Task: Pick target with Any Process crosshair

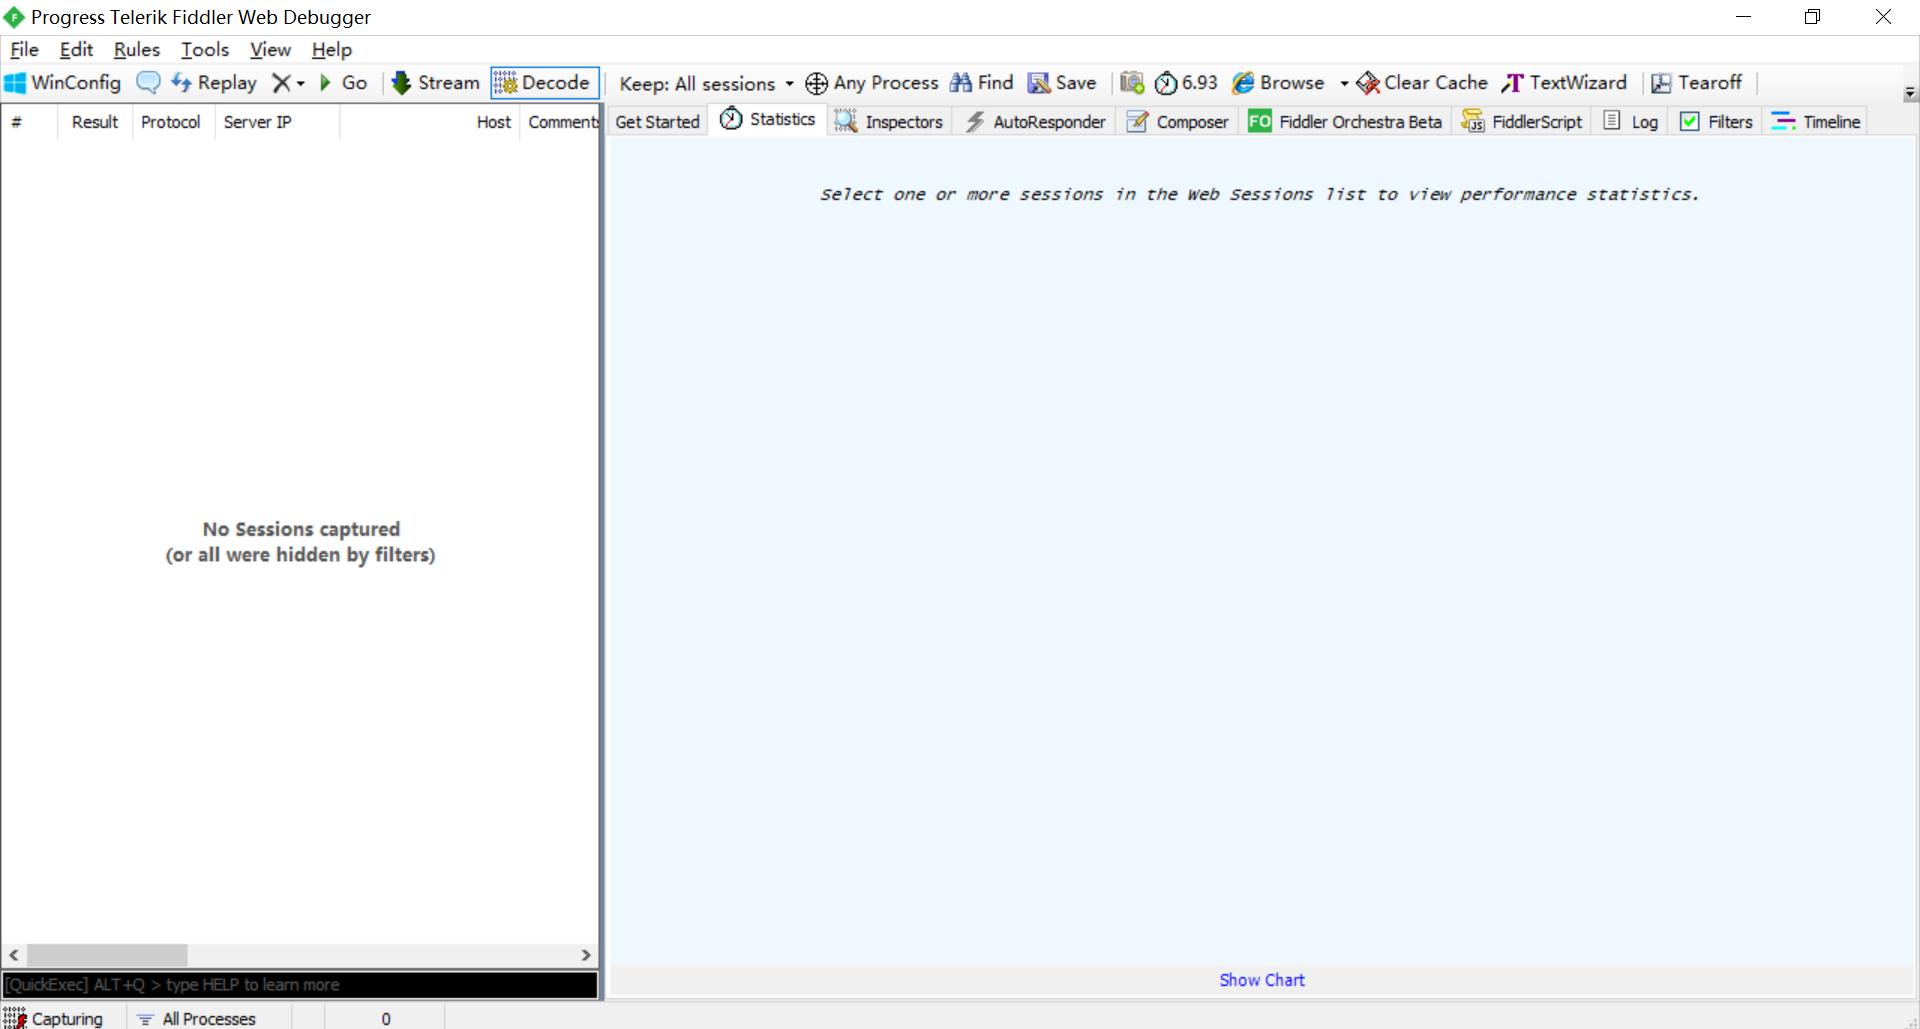Action: click(x=872, y=83)
